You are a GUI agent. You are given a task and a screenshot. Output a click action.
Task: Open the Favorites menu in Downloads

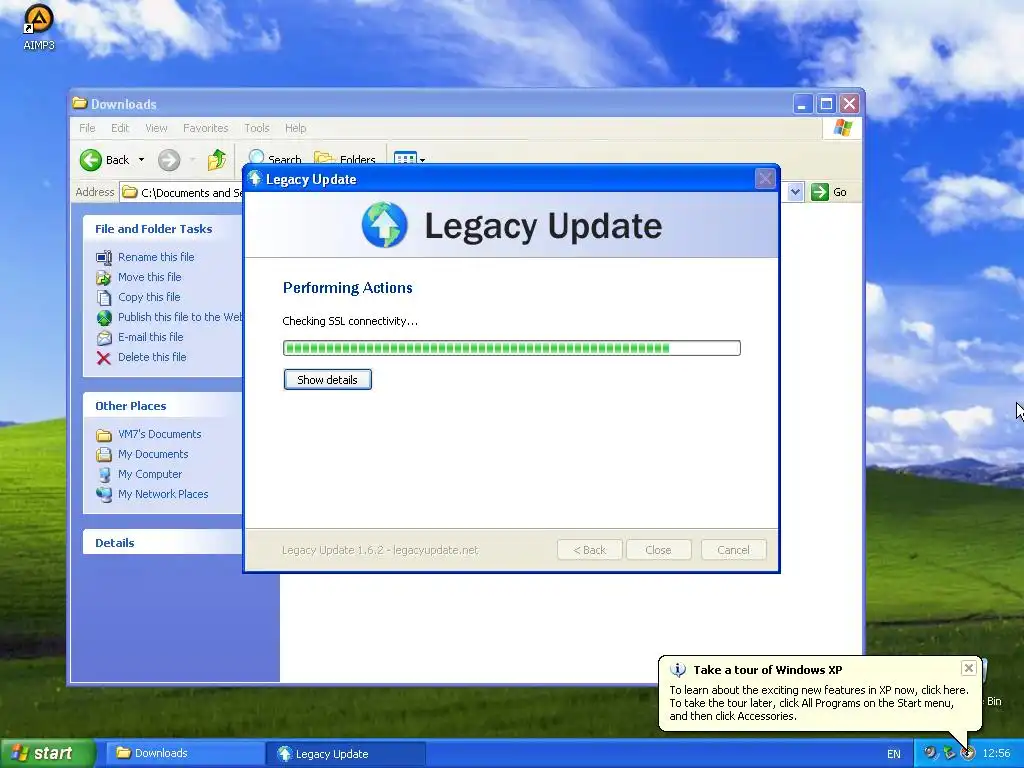pos(206,128)
